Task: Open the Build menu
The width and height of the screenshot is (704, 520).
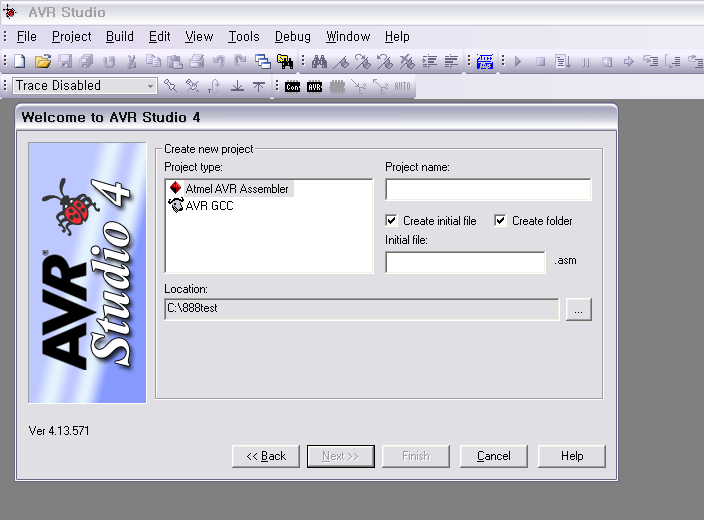Action: 119,36
